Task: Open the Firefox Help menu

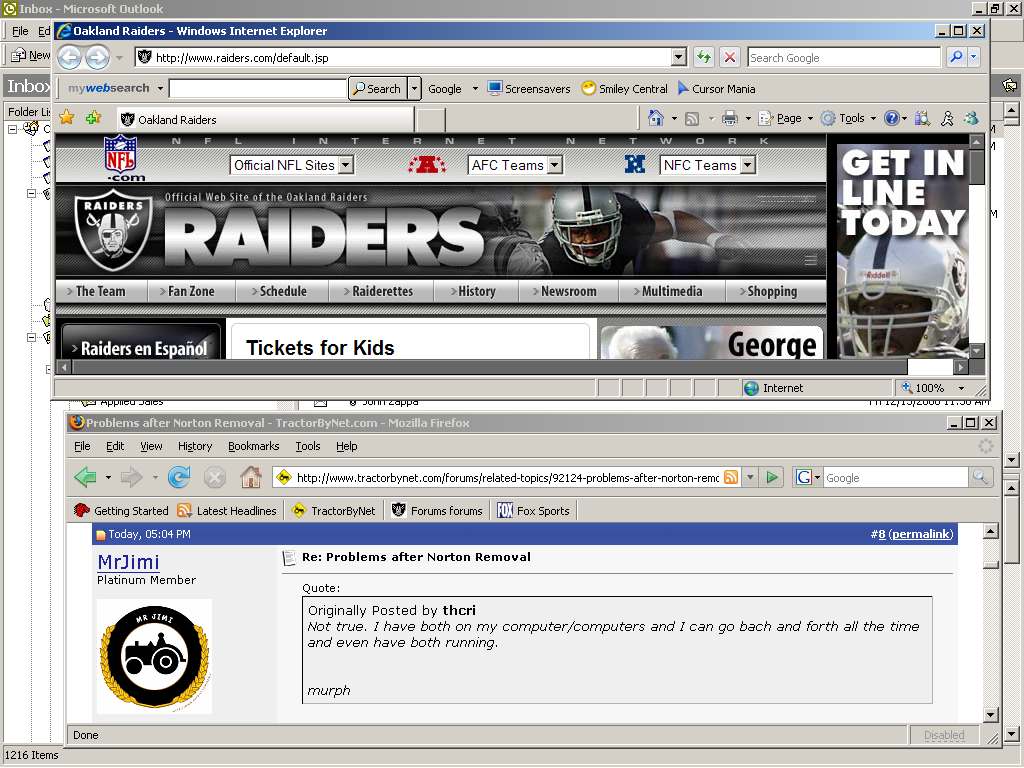Action: coord(346,446)
